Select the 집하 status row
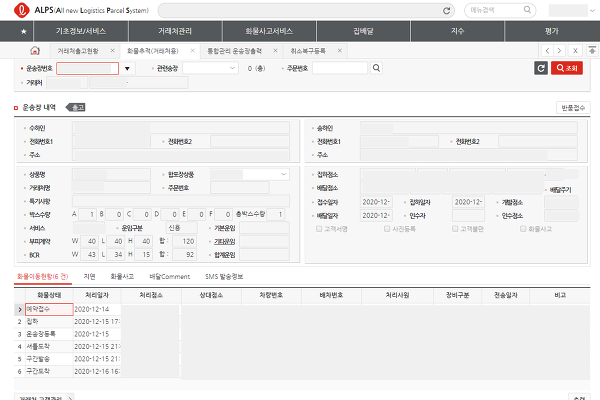Image resolution: width=600 pixels, height=400 pixels. click(x=49, y=322)
